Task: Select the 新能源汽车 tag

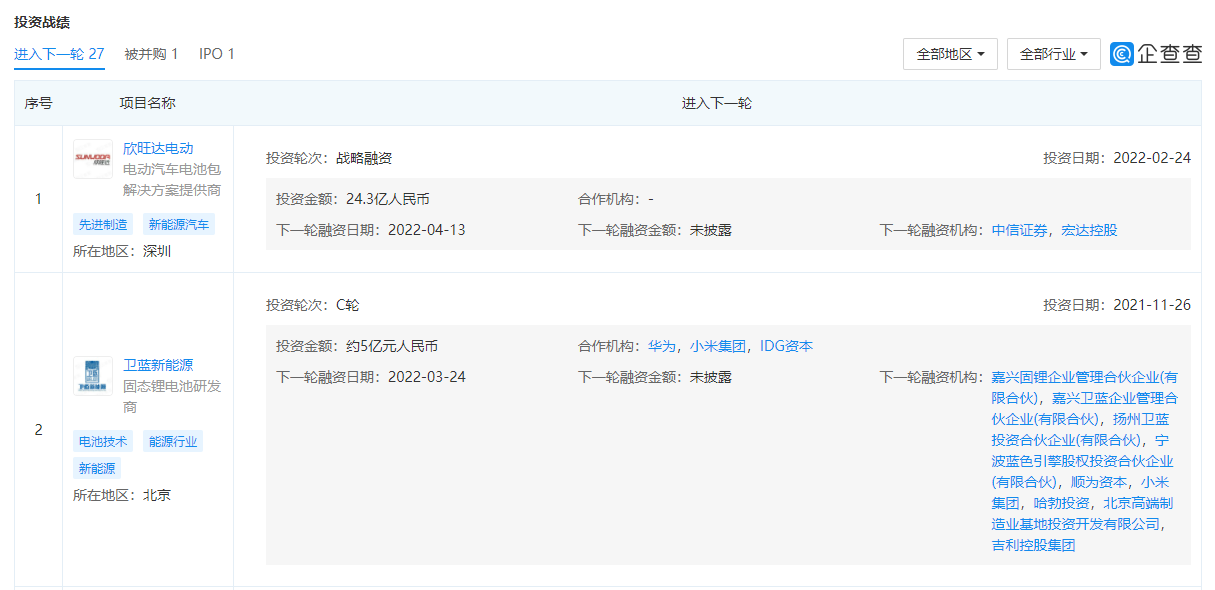Action: pos(178,225)
